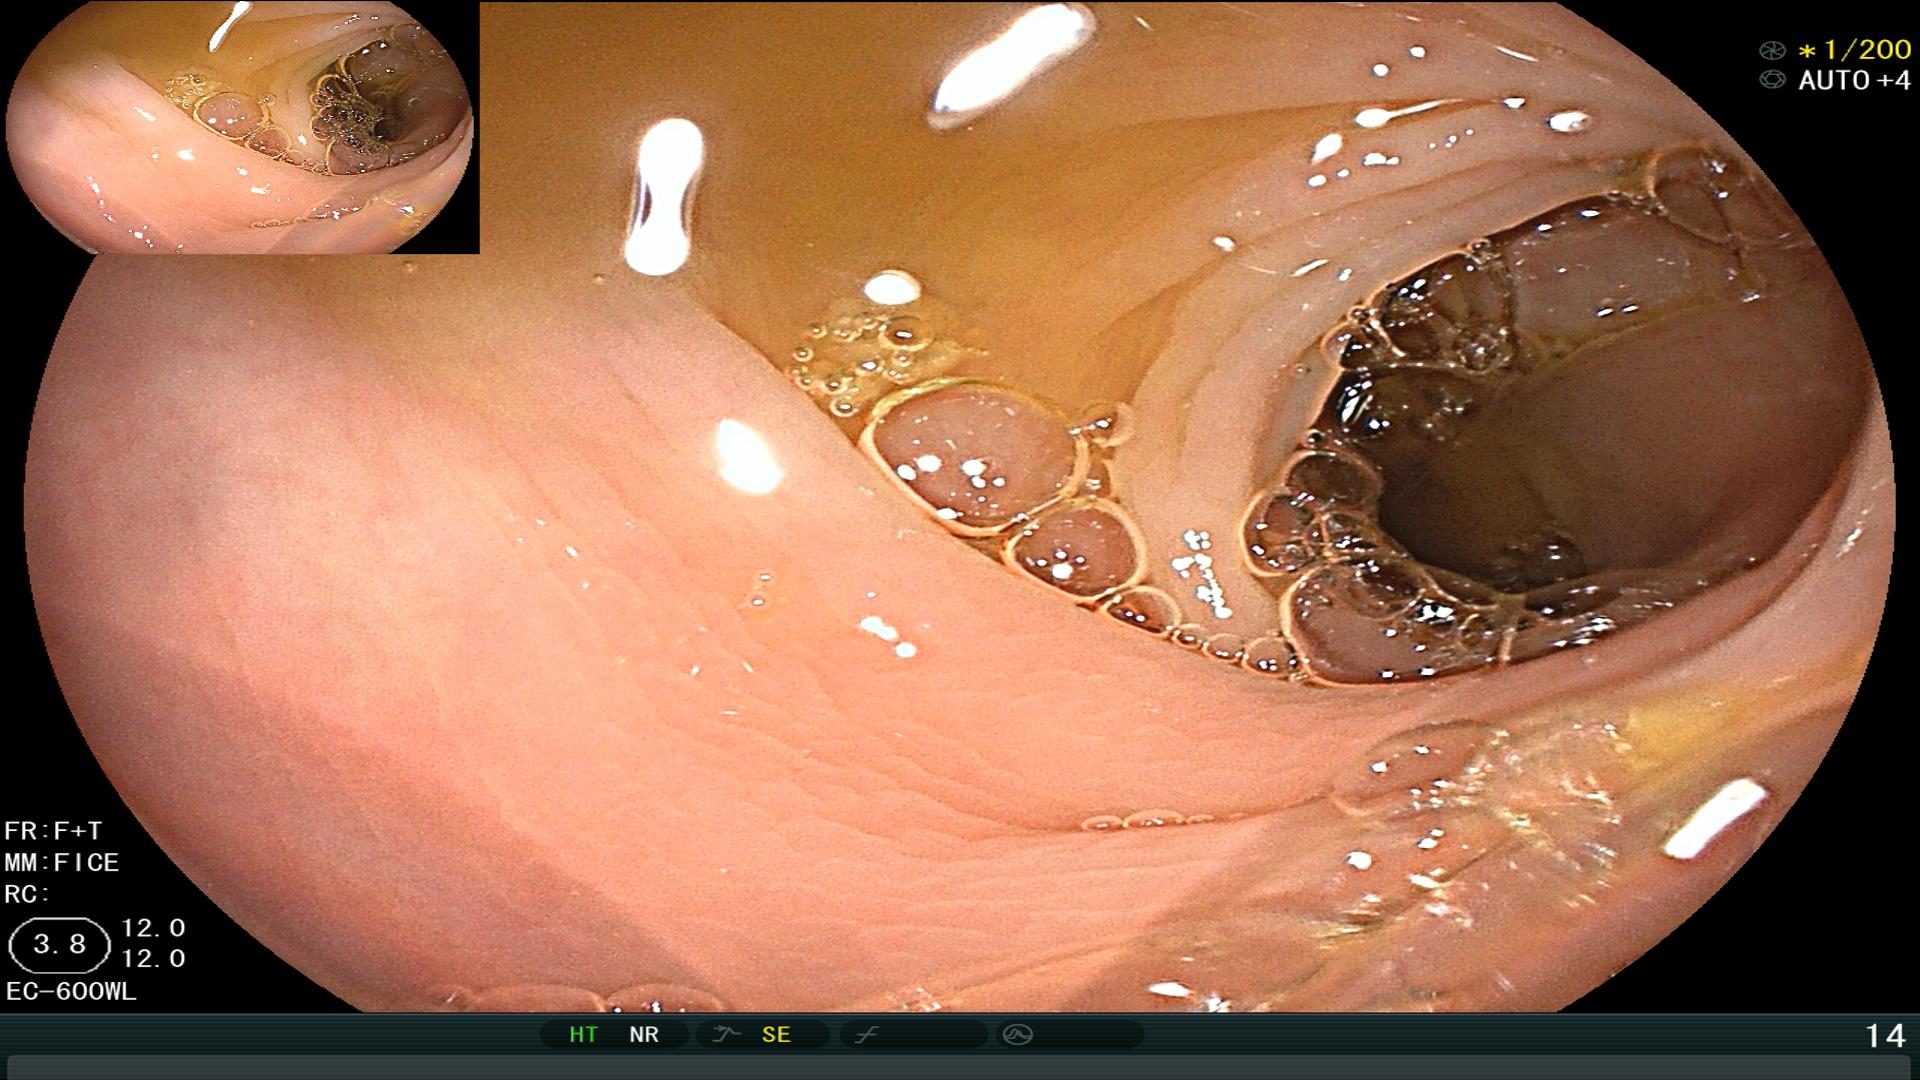
Task: Open the picture-in-picture endoscope thumbnail
Action: (x=240, y=127)
